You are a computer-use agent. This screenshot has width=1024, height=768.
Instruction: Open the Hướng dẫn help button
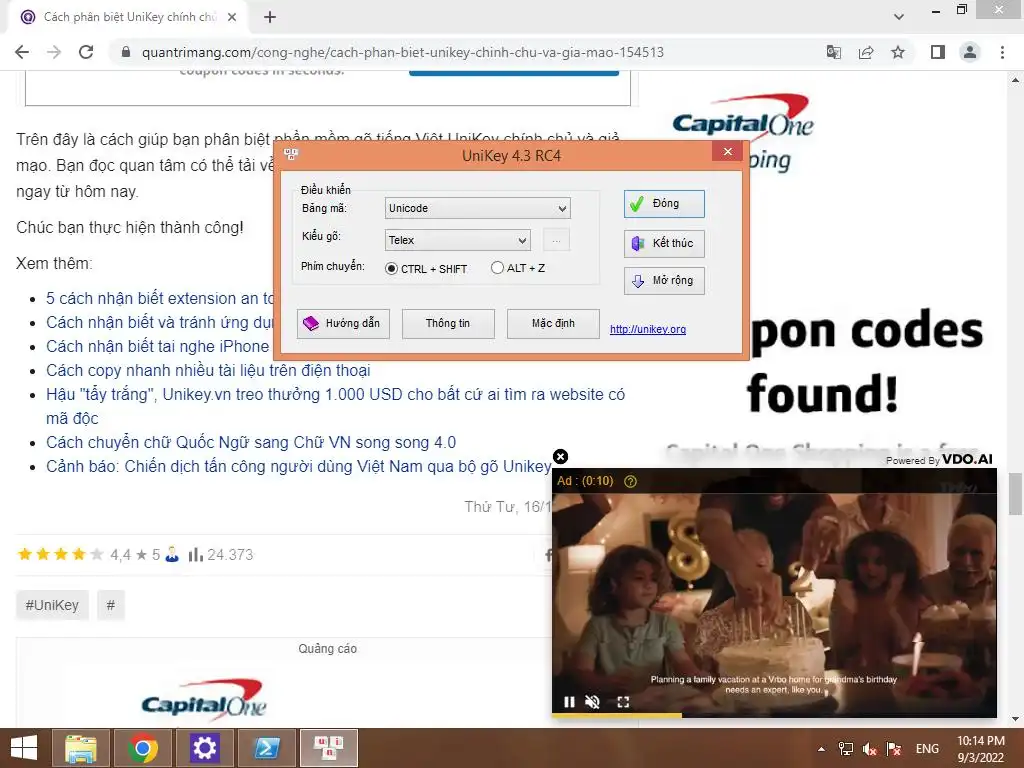(x=343, y=324)
